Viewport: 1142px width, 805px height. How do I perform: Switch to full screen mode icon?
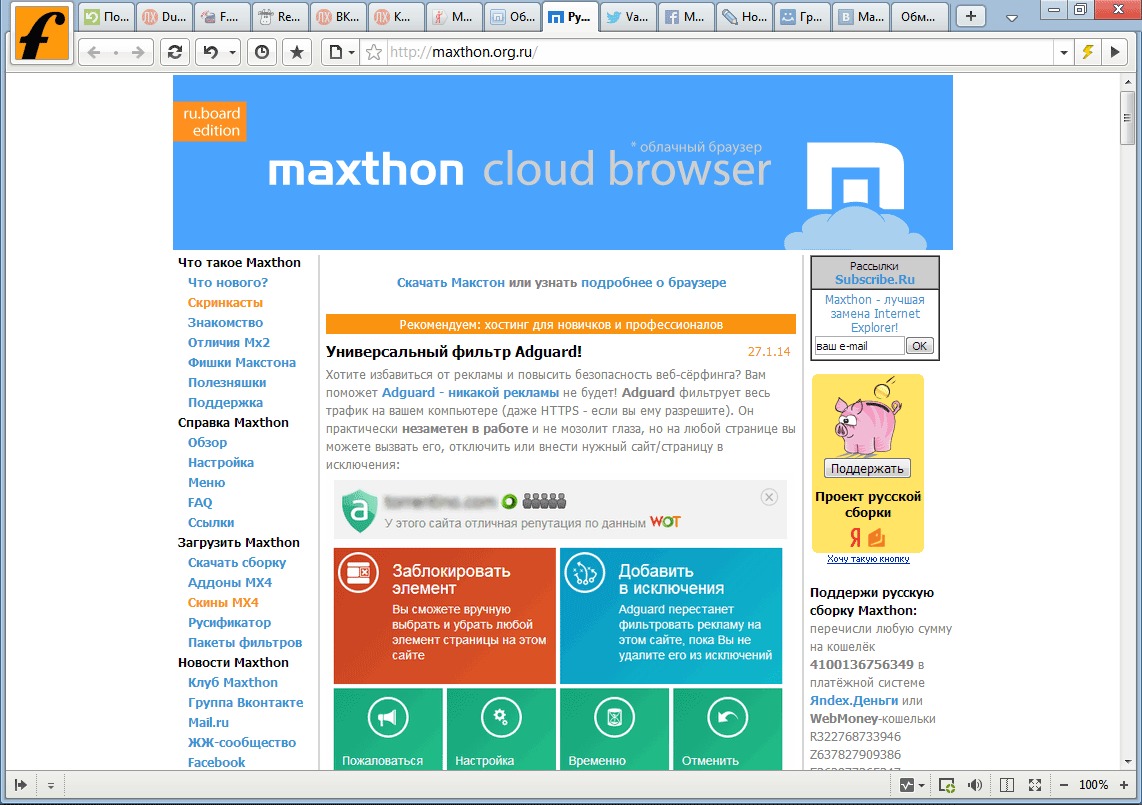coord(1035,785)
